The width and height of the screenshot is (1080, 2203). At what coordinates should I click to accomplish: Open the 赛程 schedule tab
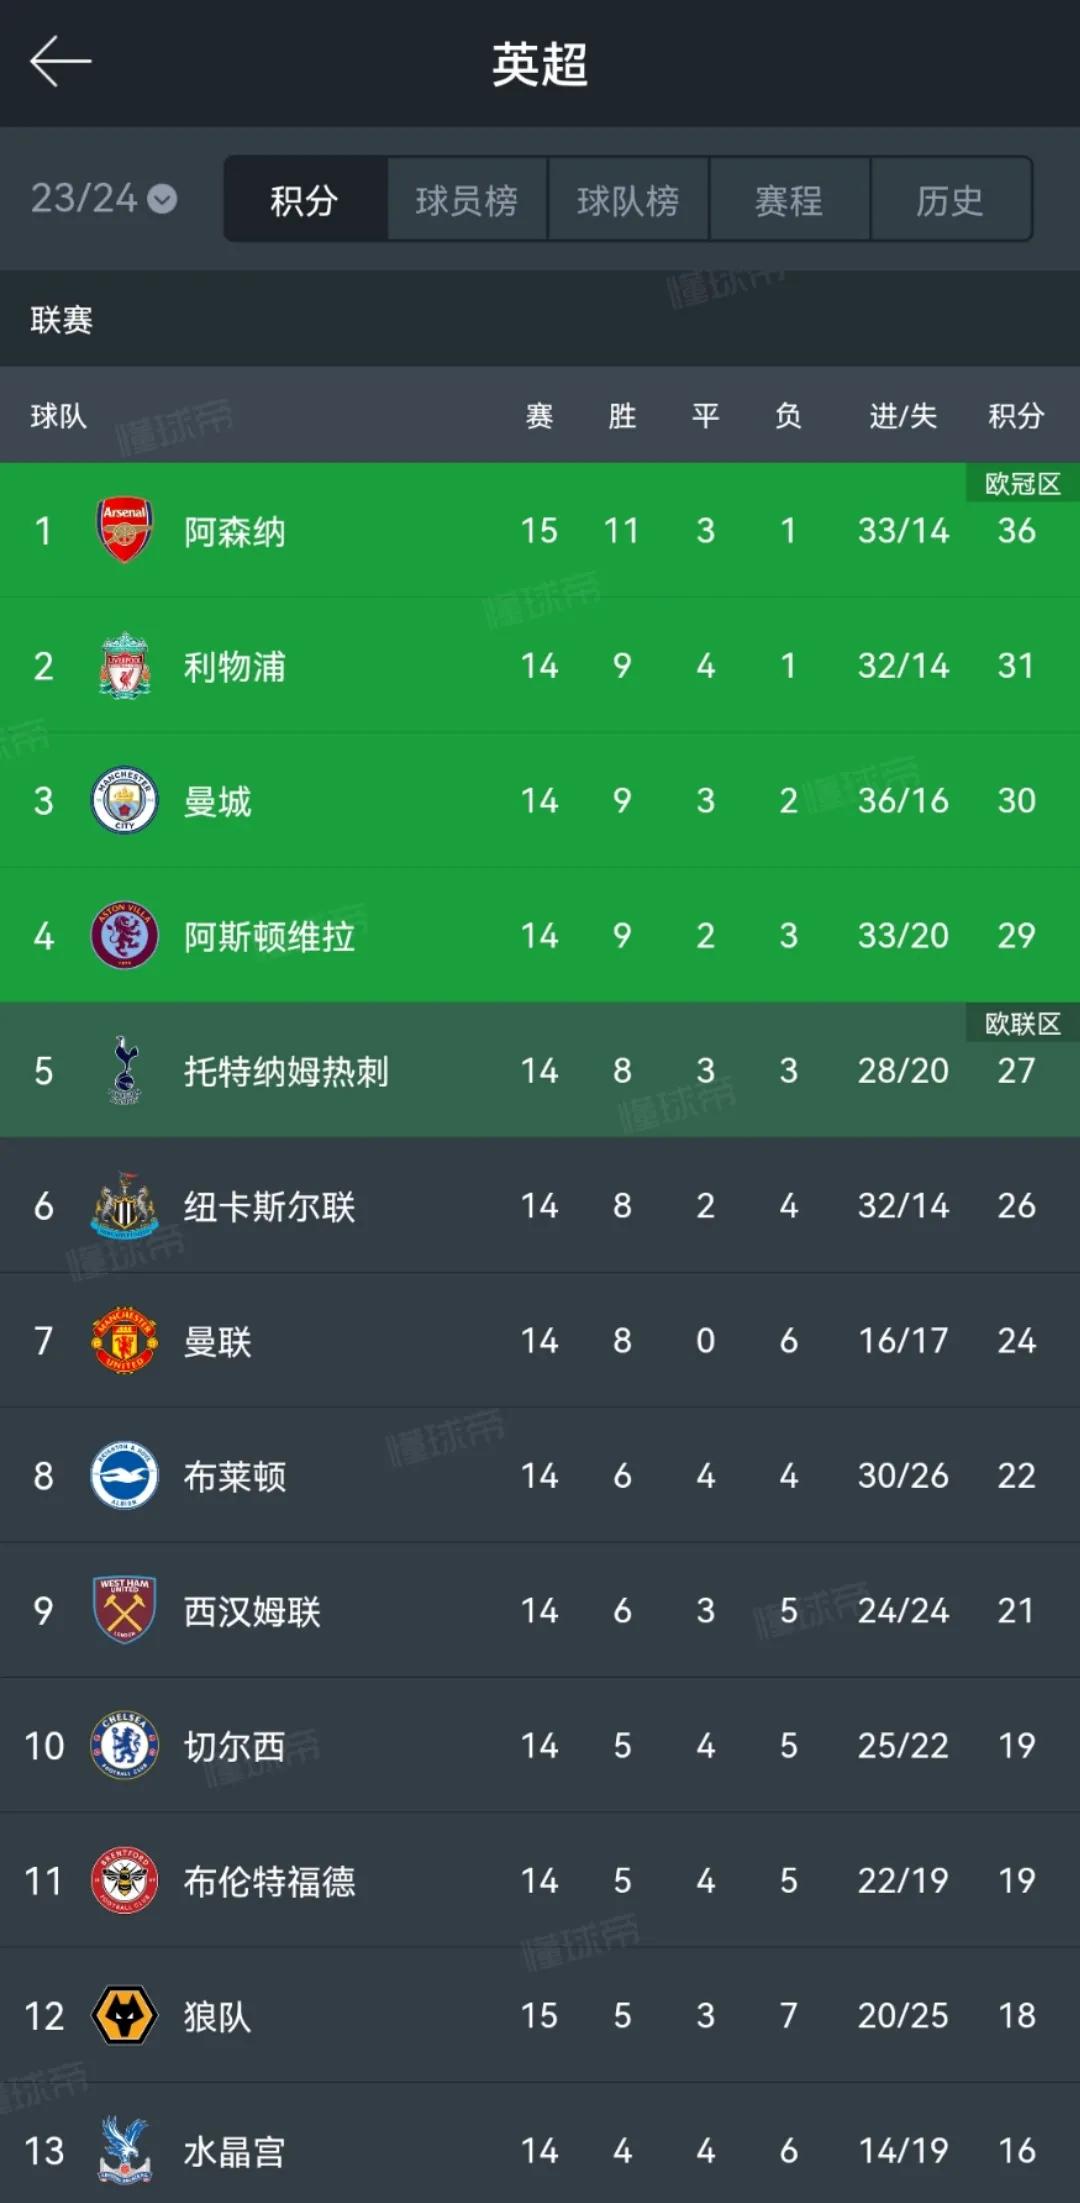point(789,199)
